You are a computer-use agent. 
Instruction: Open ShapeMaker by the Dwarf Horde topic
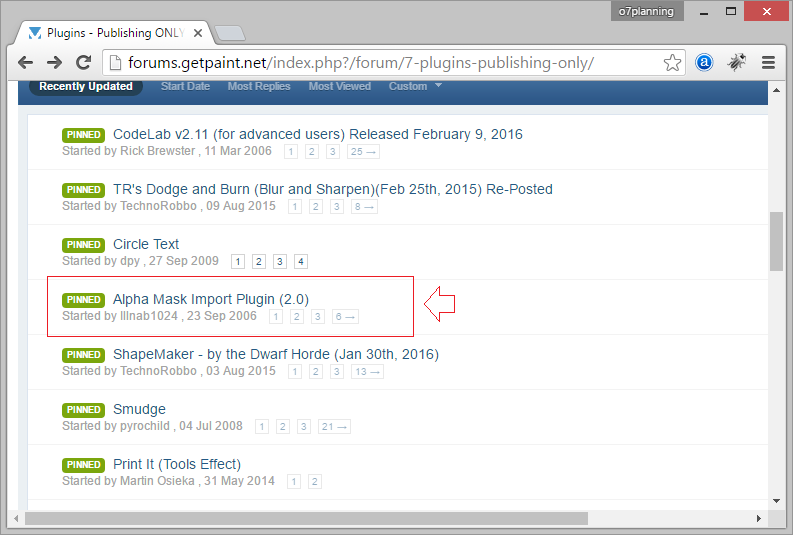[x=276, y=354]
